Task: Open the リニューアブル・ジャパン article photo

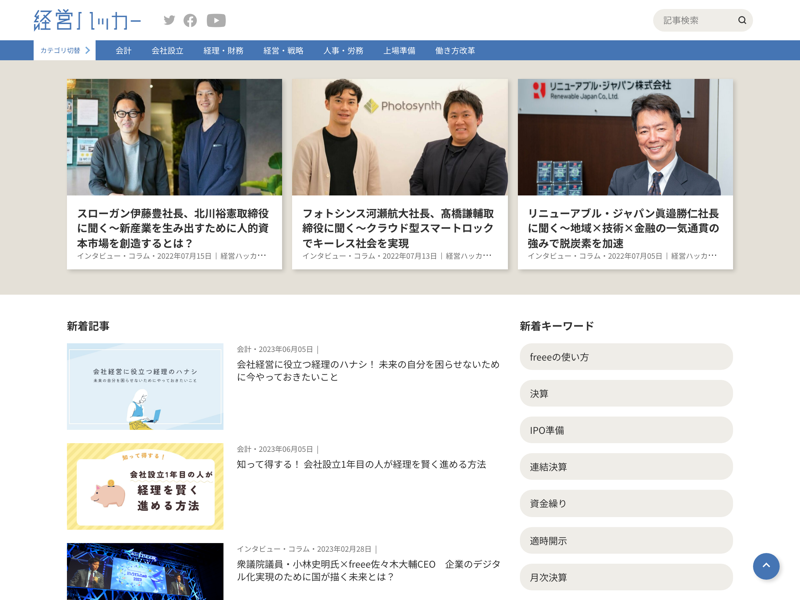Action: [626, 137]
